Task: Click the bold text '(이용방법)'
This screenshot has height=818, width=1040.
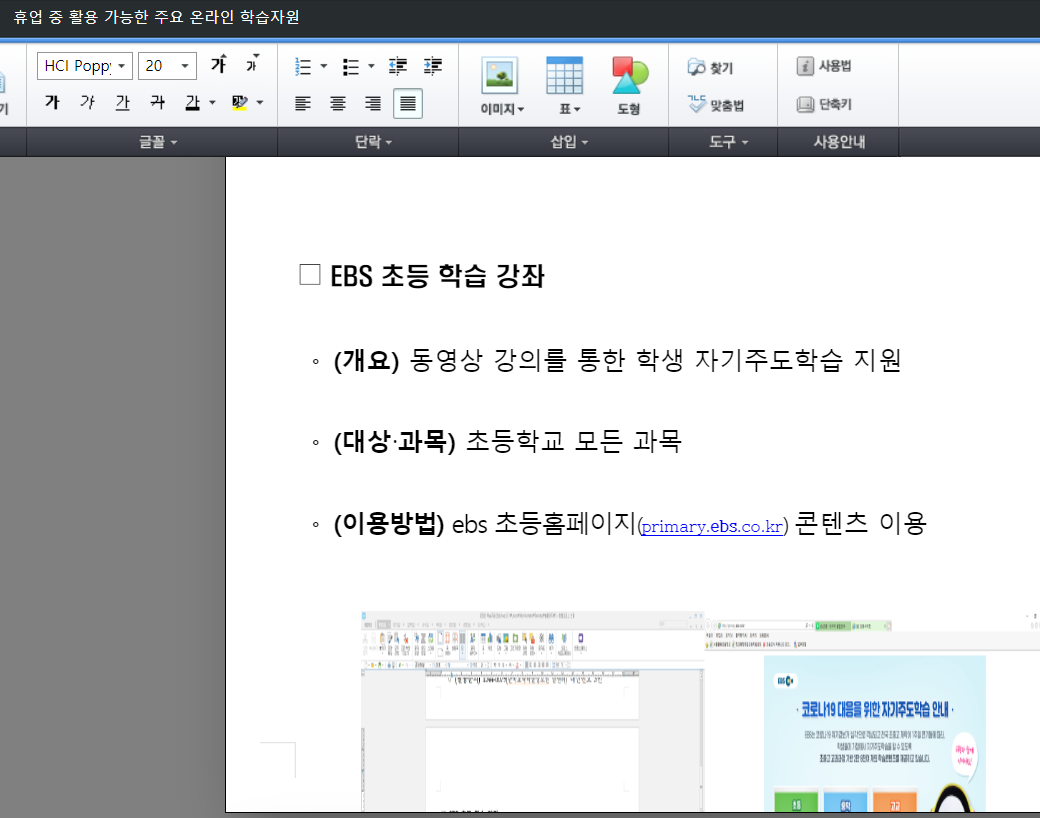Action: [389, 524]
